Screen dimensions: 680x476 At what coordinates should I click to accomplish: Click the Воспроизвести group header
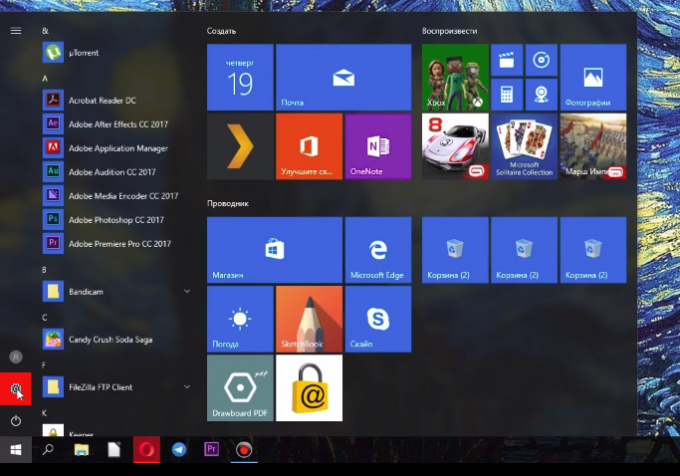pos(449,31)
